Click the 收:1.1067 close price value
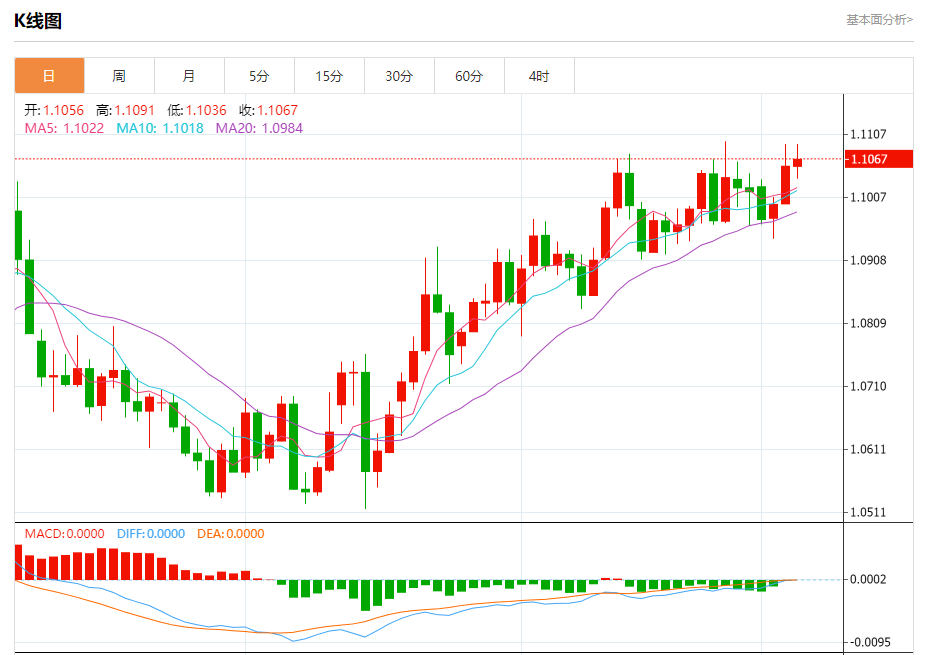The height and width of the screenshot is (655, 926). tap(268, 110)
